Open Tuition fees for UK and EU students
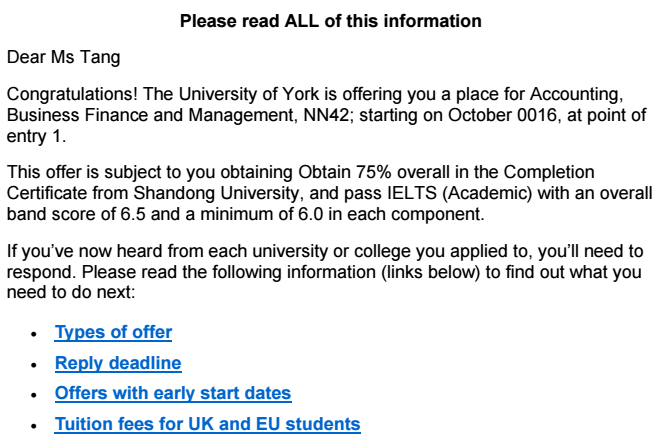Image resolution: width=668 pixels, height=447 pixels. click(207, 424)
